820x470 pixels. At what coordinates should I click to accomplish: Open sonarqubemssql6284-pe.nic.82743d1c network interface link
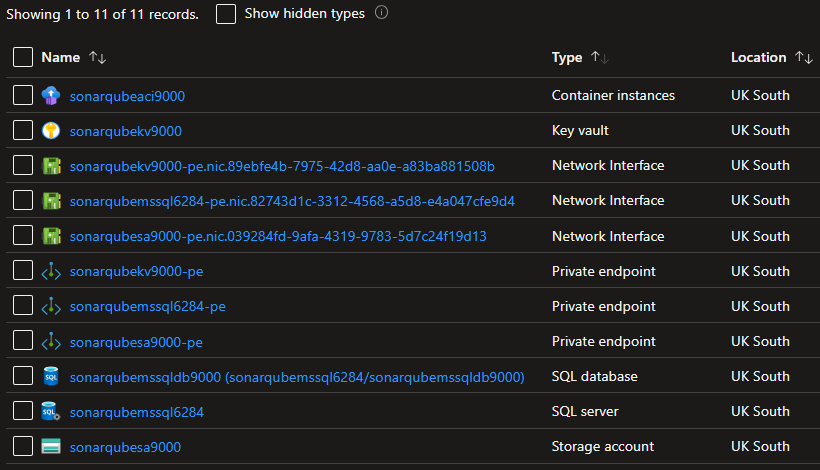pyautogui.click(x=292, y=201)
